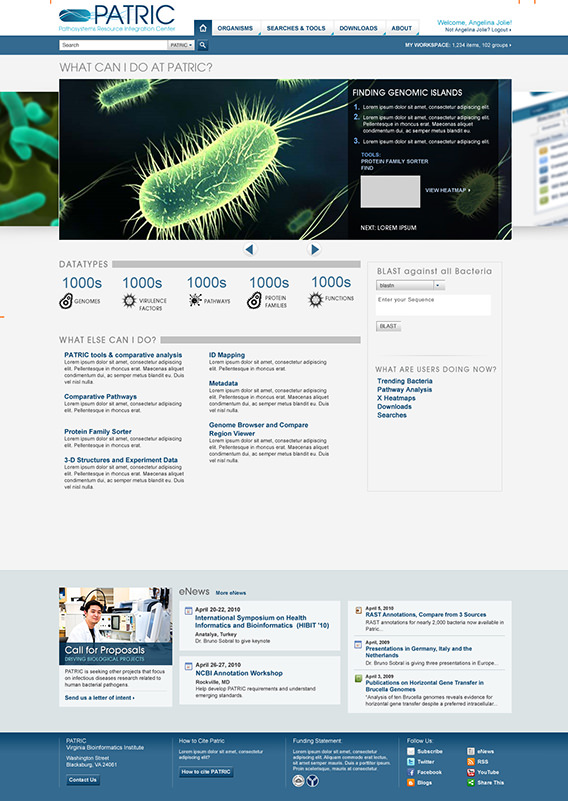Click the Logout link
This screenshot has height=801, width=568.
point(501,30)
